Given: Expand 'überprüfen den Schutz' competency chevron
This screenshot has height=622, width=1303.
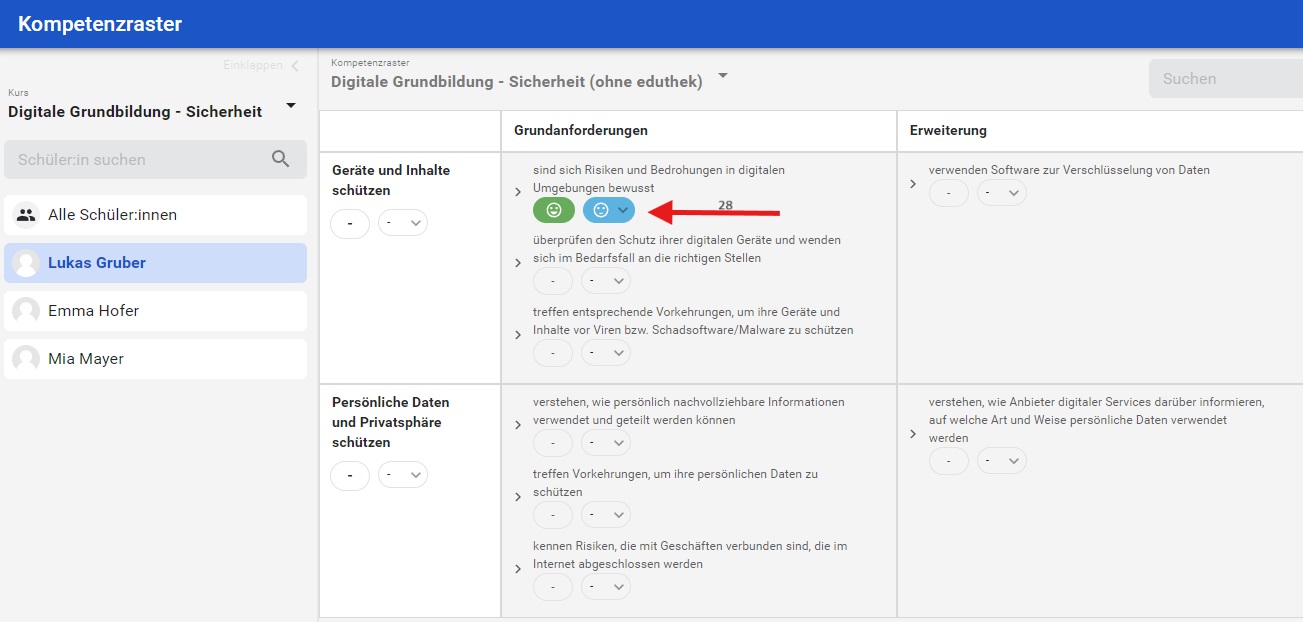Looking at the screenshot, I should (518, 263).
